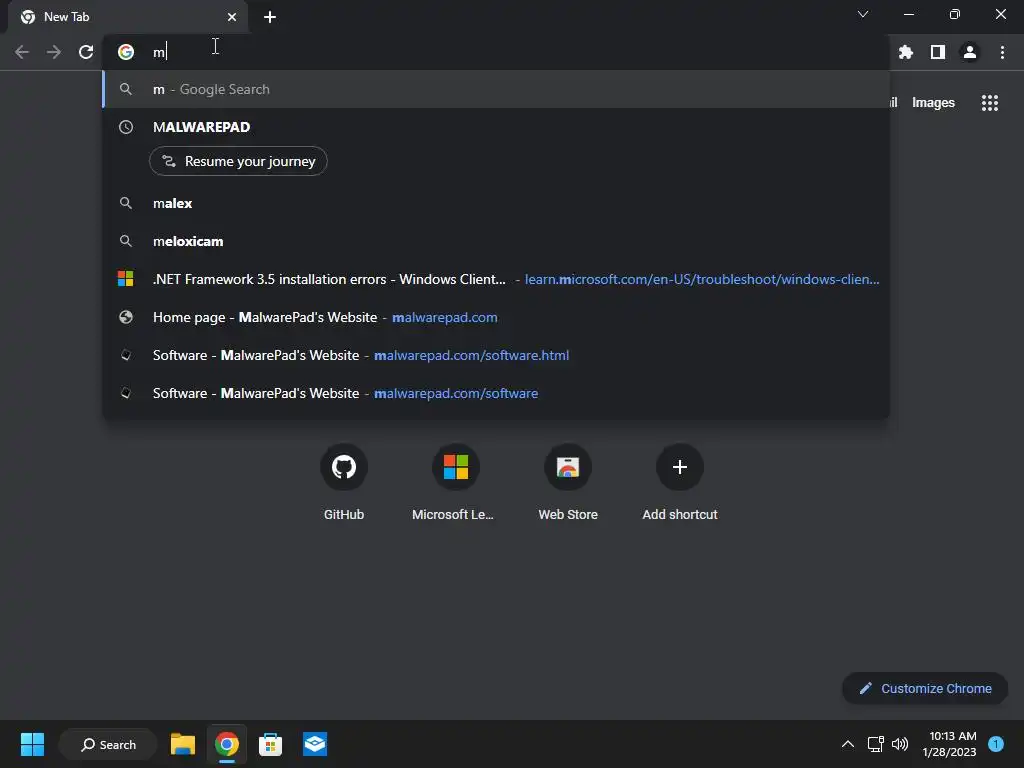Select the 'meloxicam' search suggestion
Image resolution: width=1024 pixels, height=768 pixels.
pos(496,241)
